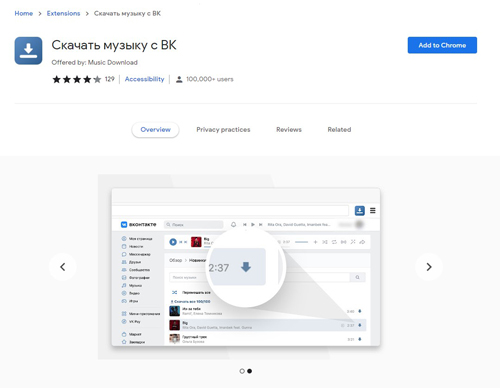500x388 pixels.
Task: Select the second carousel dot indicator
Action: click(x=250, y=371)
